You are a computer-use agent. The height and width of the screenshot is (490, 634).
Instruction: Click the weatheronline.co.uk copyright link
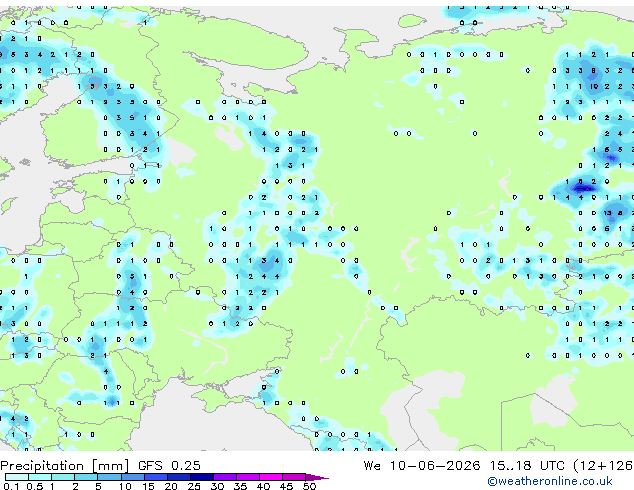click(x=550, y=481)
